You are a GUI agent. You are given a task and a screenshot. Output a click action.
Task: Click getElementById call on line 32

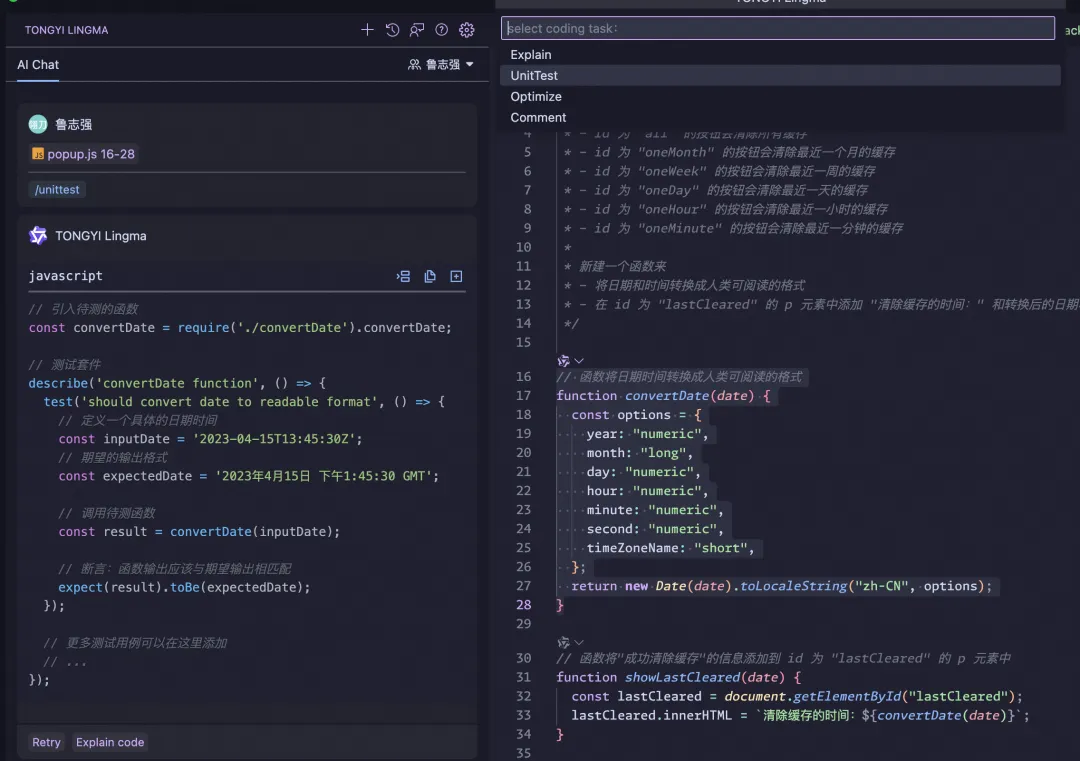click(x=847, y=696)
